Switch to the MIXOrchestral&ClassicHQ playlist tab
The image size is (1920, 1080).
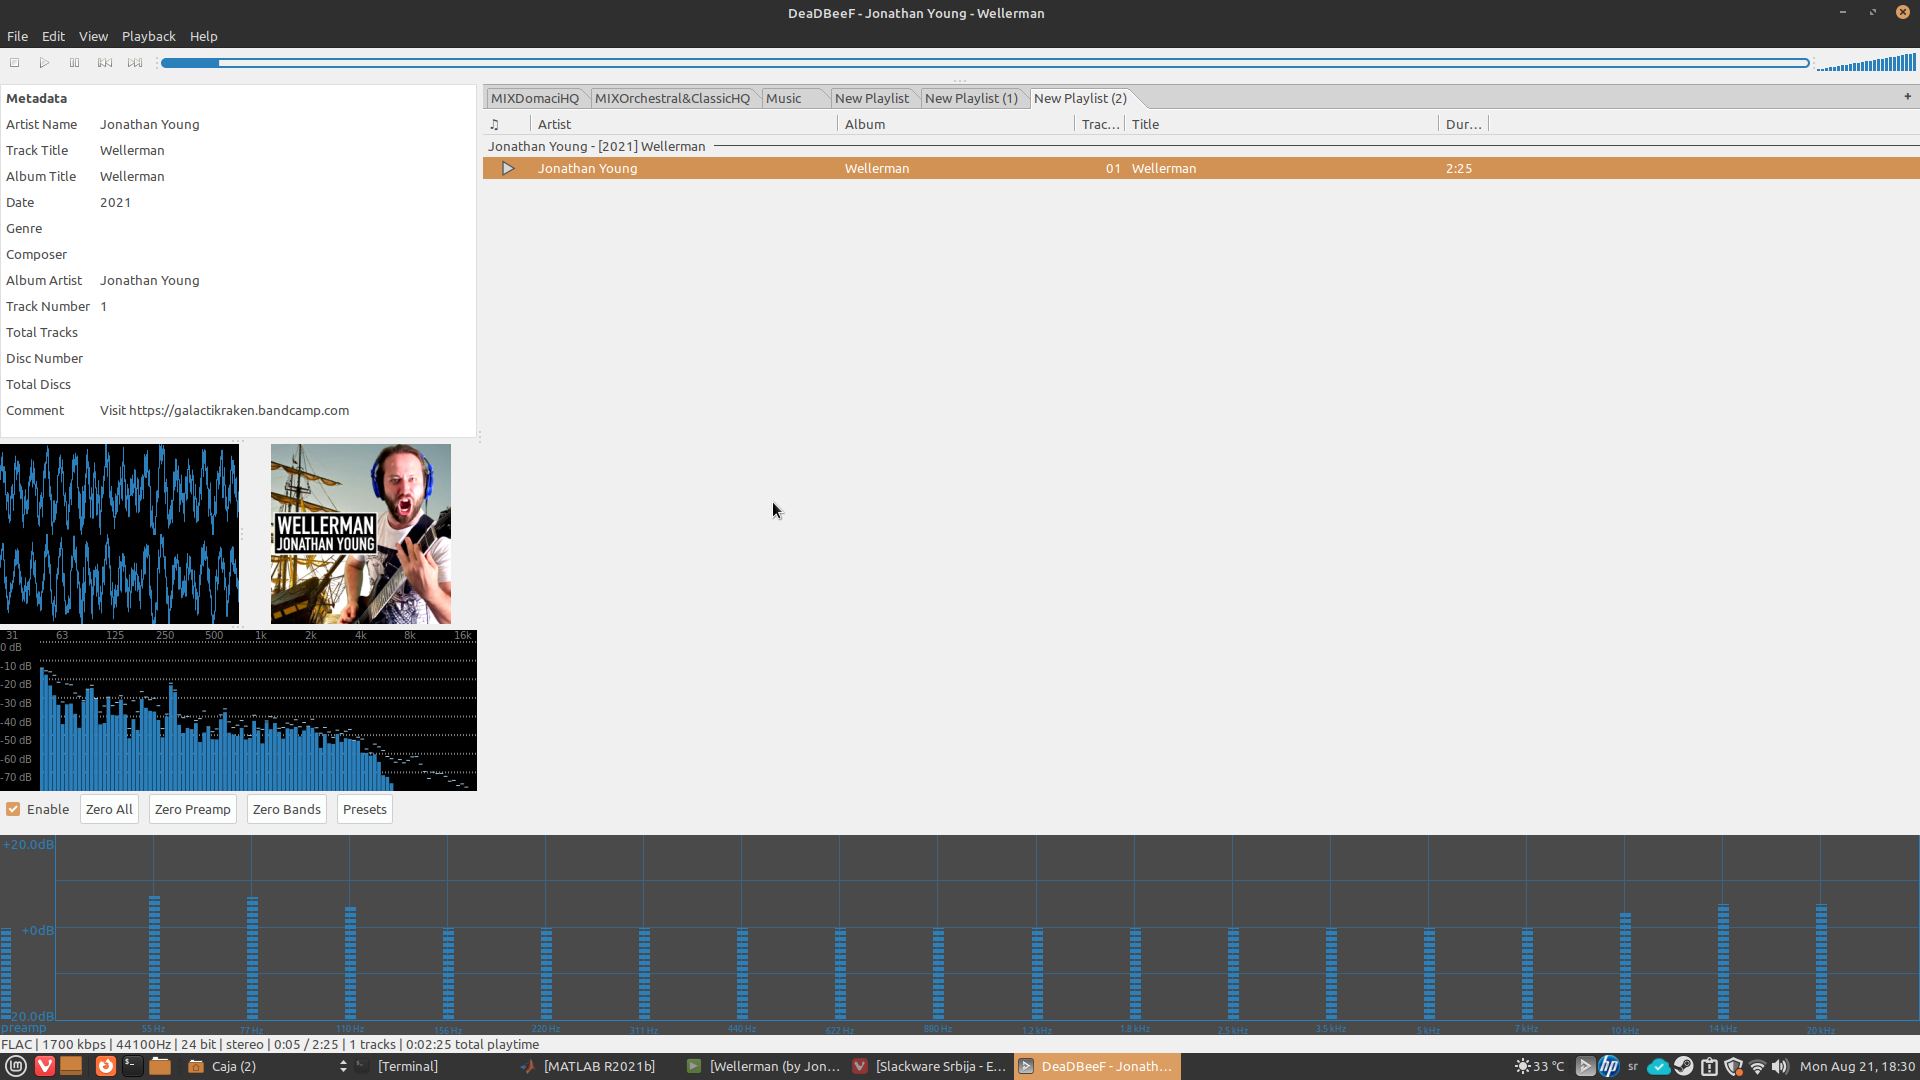click(672, 98)
